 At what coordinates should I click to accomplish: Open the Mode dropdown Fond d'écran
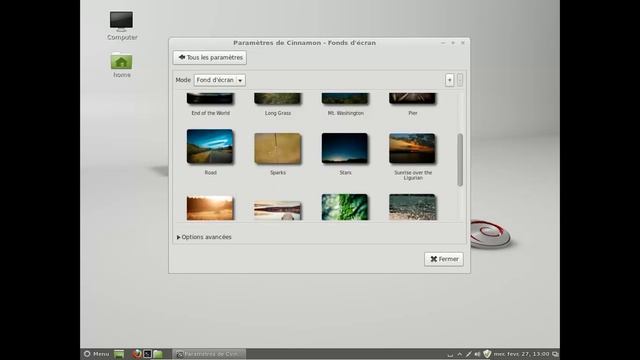click(x=220, y=80)
